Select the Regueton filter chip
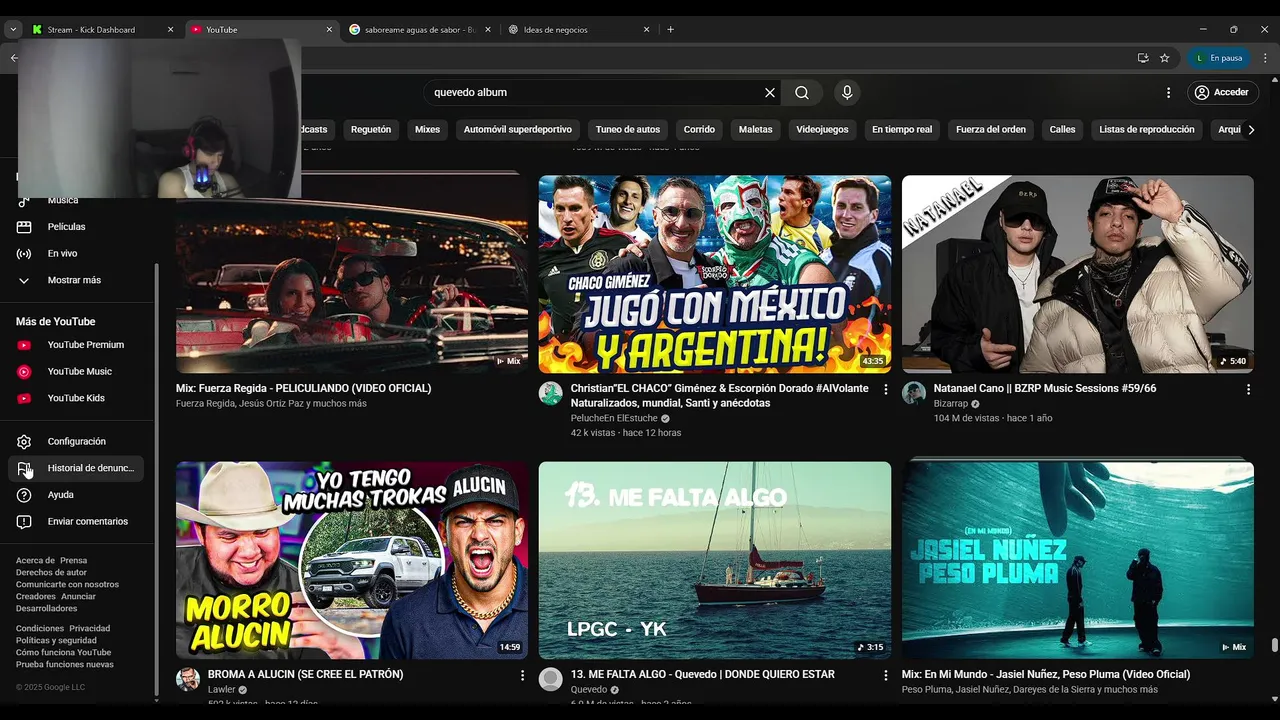The width and height of the screenshot is (1280, 720). (x=371, y=129)
